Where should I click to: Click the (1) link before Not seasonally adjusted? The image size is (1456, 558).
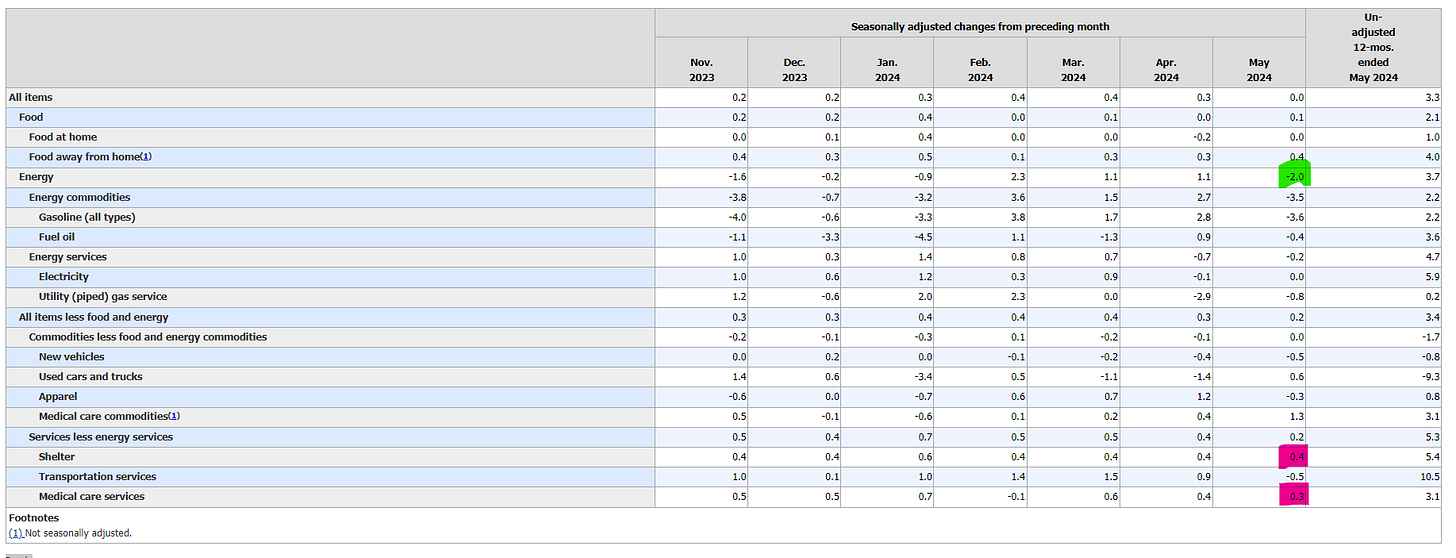(14, 533)
